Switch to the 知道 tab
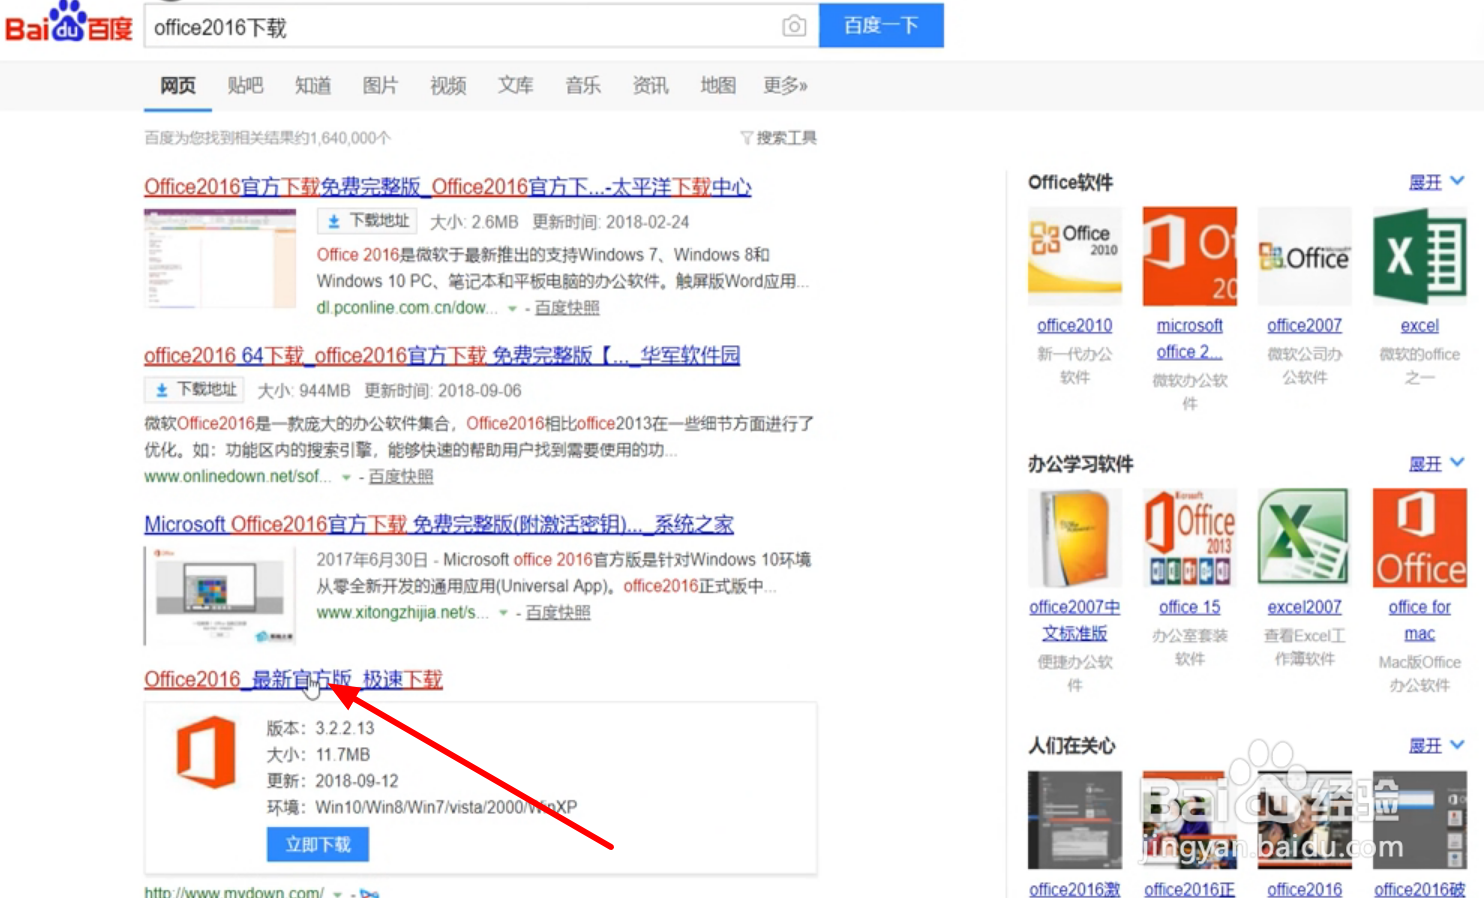Screen dimensions: 1484x898 point(313,86)
